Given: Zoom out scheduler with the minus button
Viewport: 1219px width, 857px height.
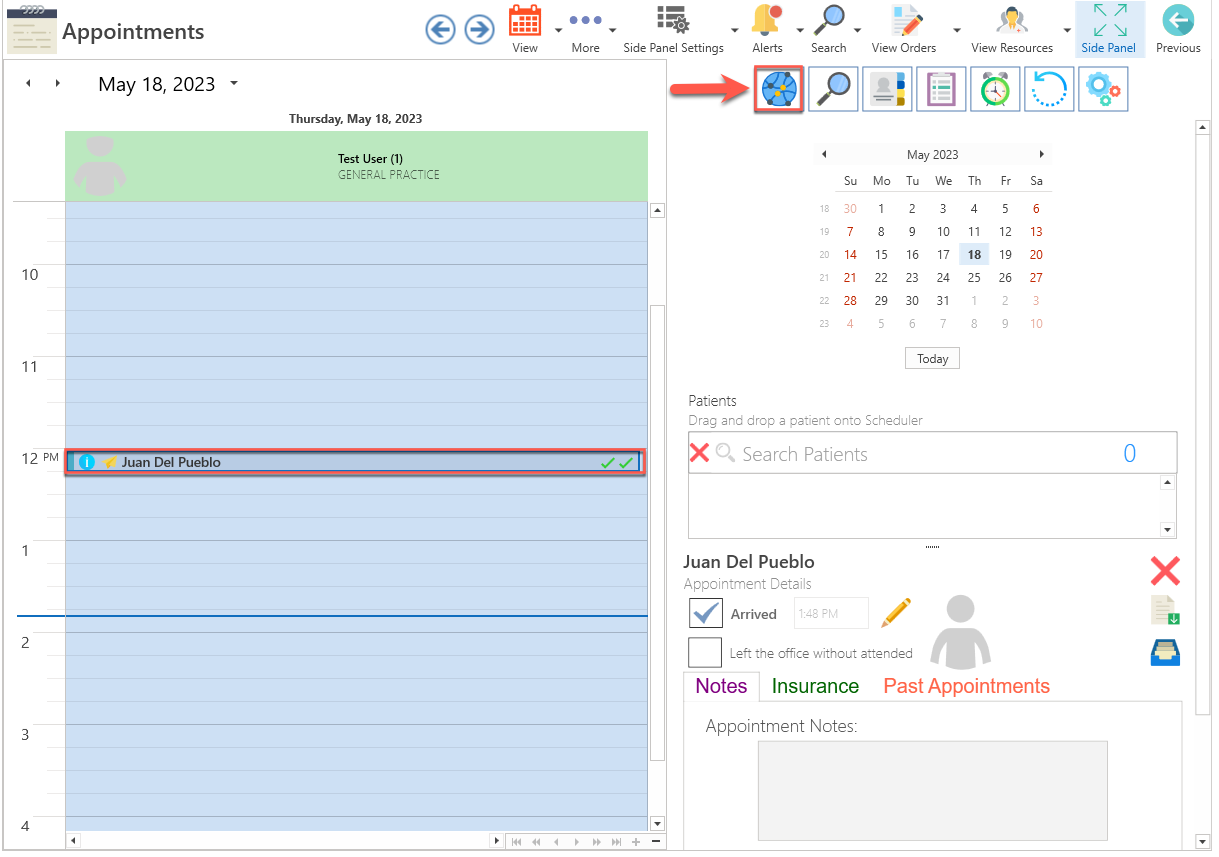Looking at the screenshot, I should pos(656,842).
